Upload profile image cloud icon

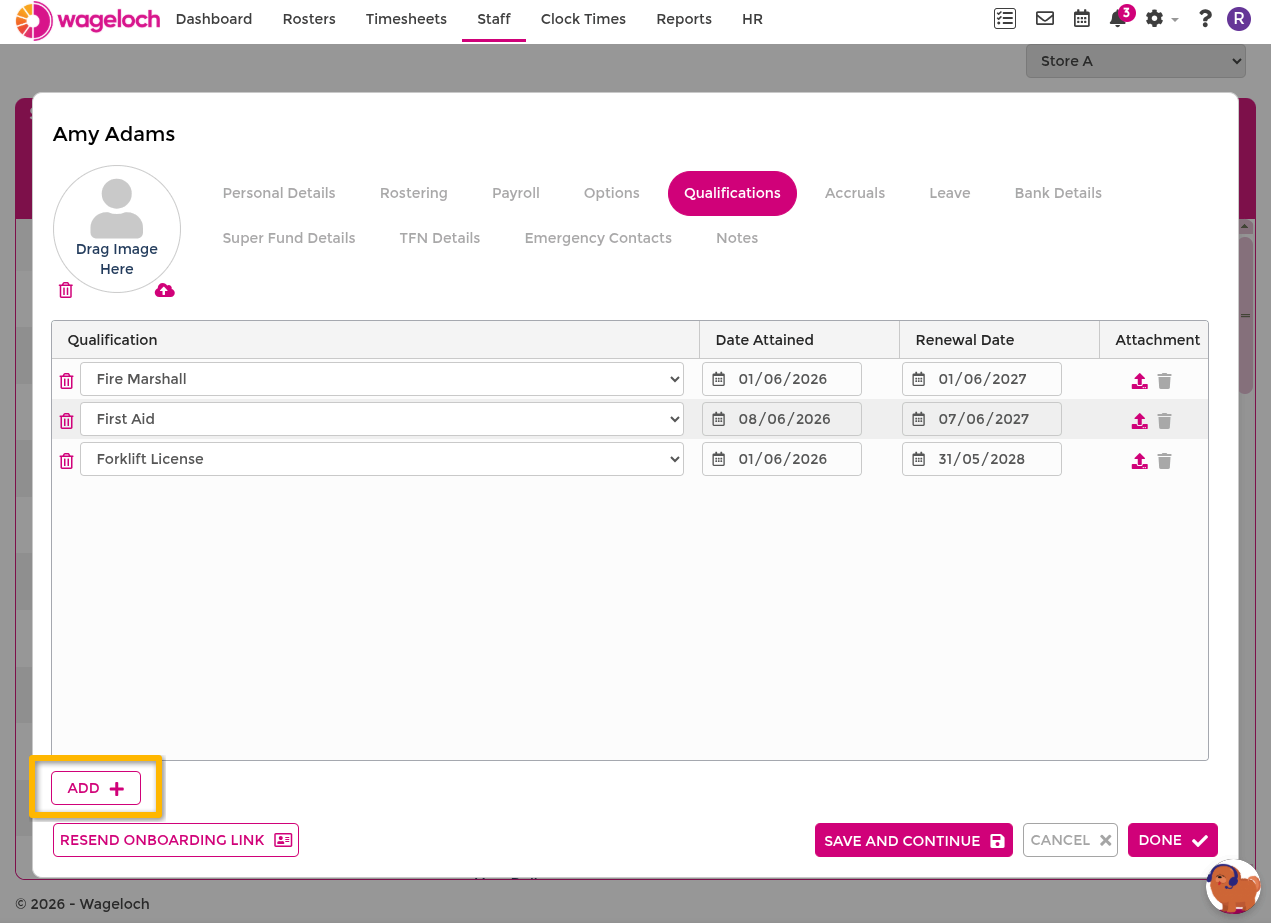tap(165, 290)
